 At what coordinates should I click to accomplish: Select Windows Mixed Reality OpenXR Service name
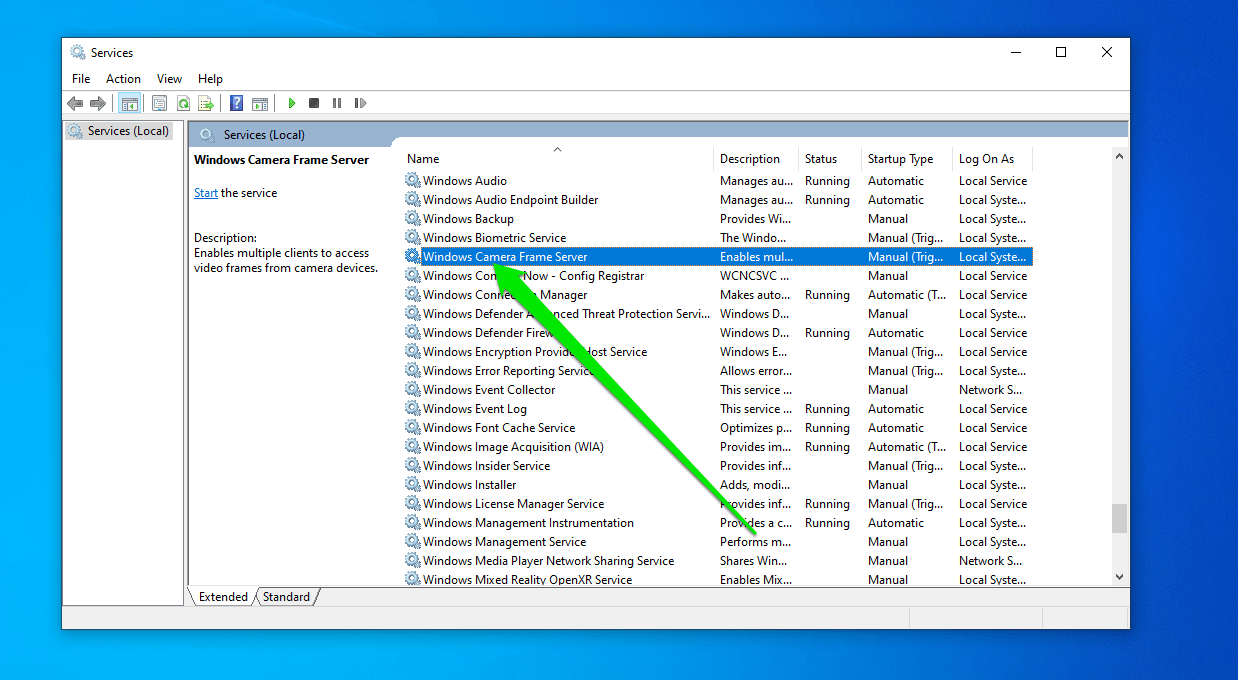pyautogui.click(x=527, y=580)
